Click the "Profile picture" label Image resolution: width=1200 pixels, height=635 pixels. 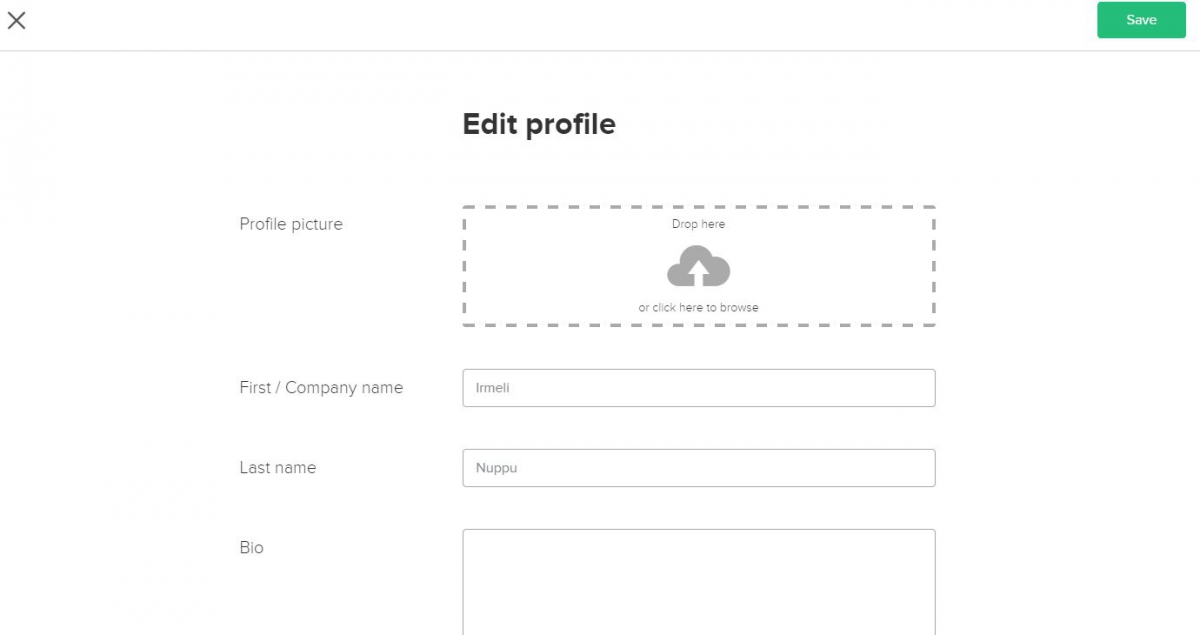[x=291, y=224]
